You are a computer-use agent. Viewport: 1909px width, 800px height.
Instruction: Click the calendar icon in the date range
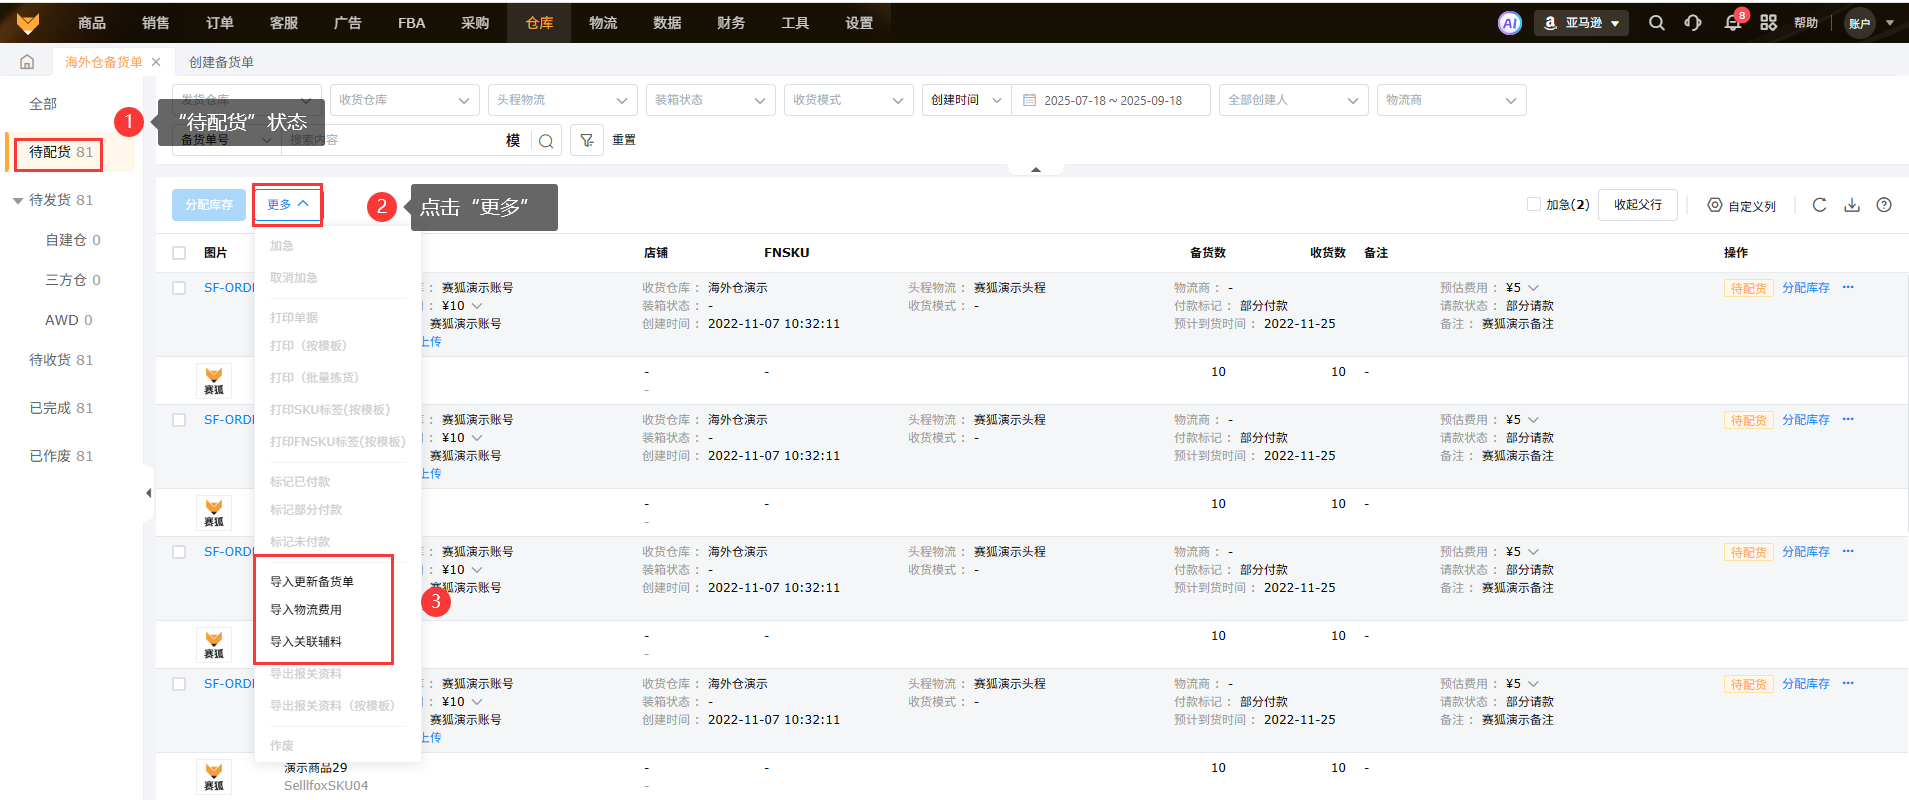pos(1029,100)
